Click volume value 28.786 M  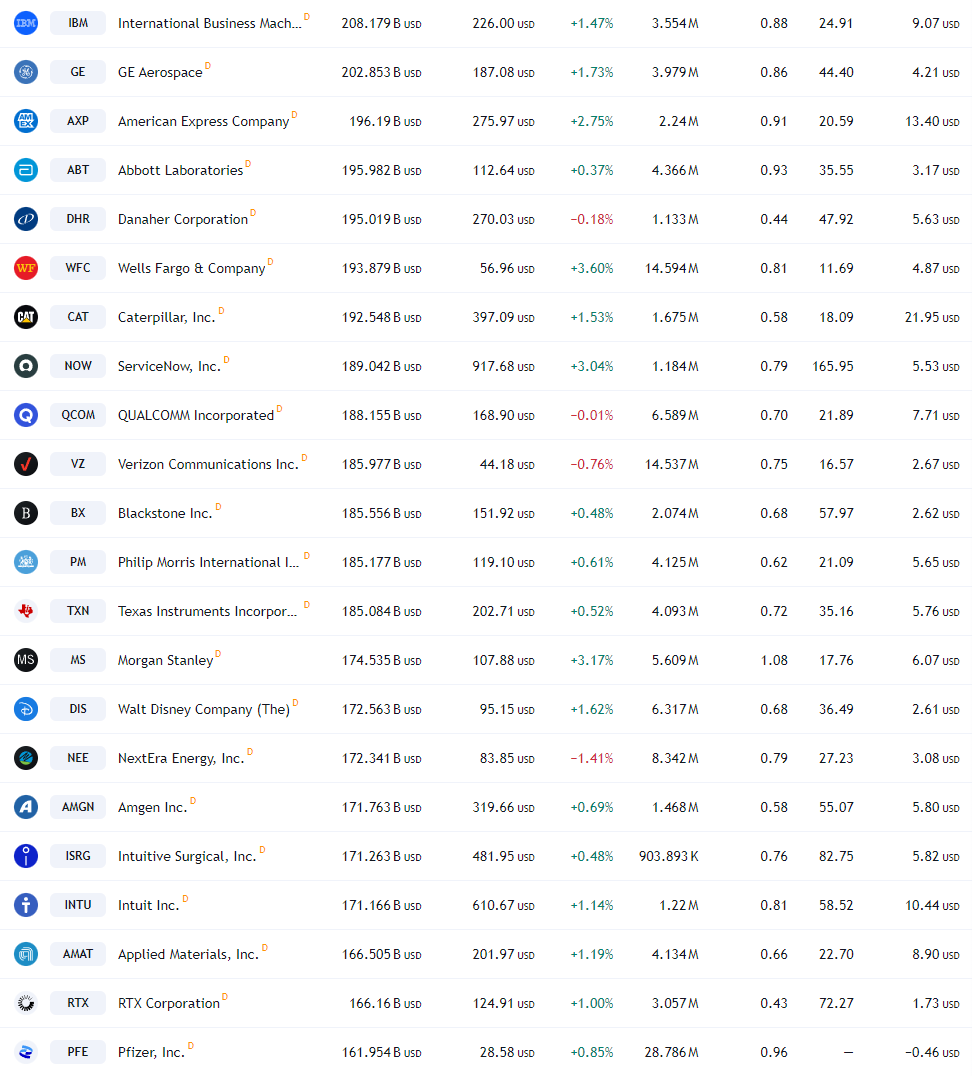[671, 1052]
